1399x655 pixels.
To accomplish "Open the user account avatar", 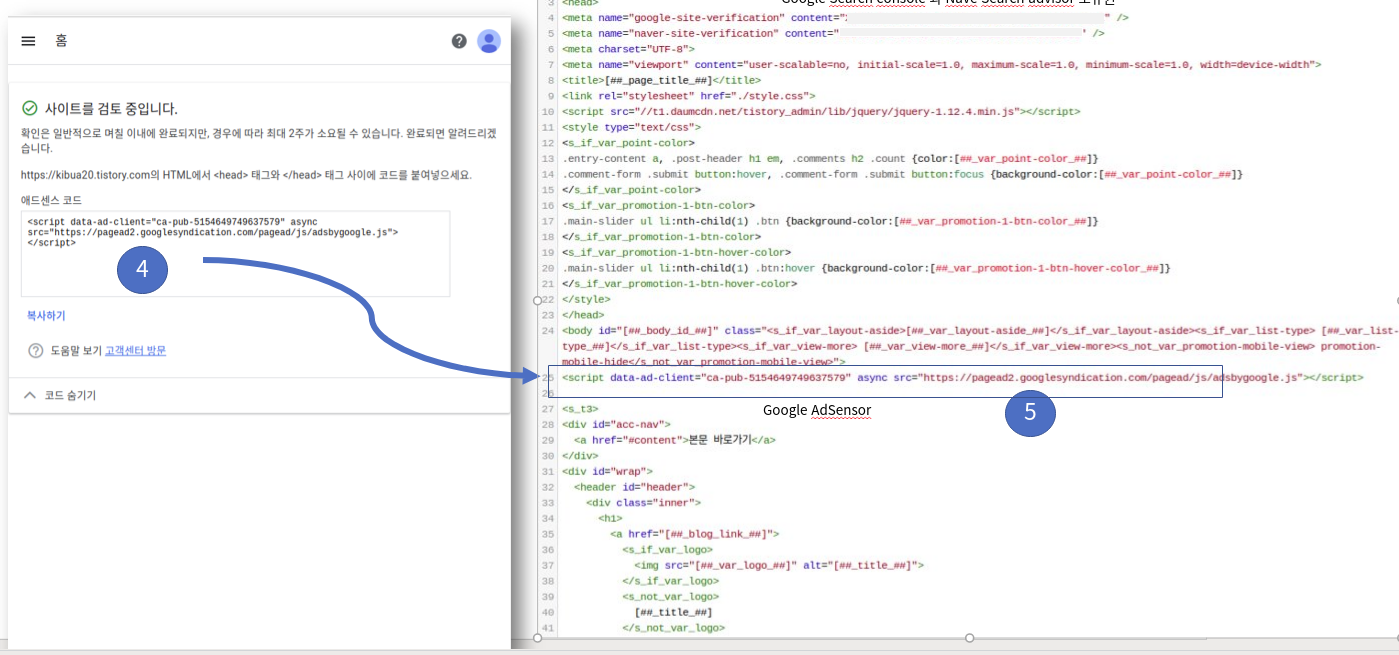I will [488, 41].
